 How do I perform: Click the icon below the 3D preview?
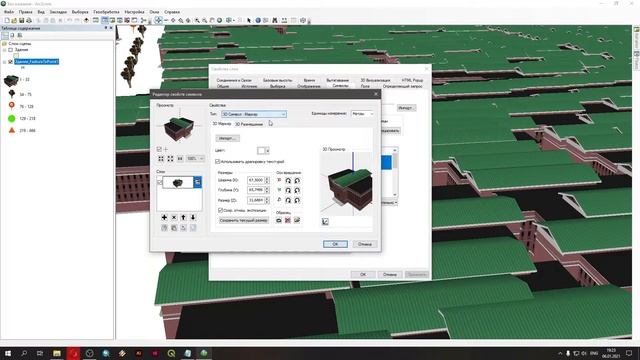point(325,222)
